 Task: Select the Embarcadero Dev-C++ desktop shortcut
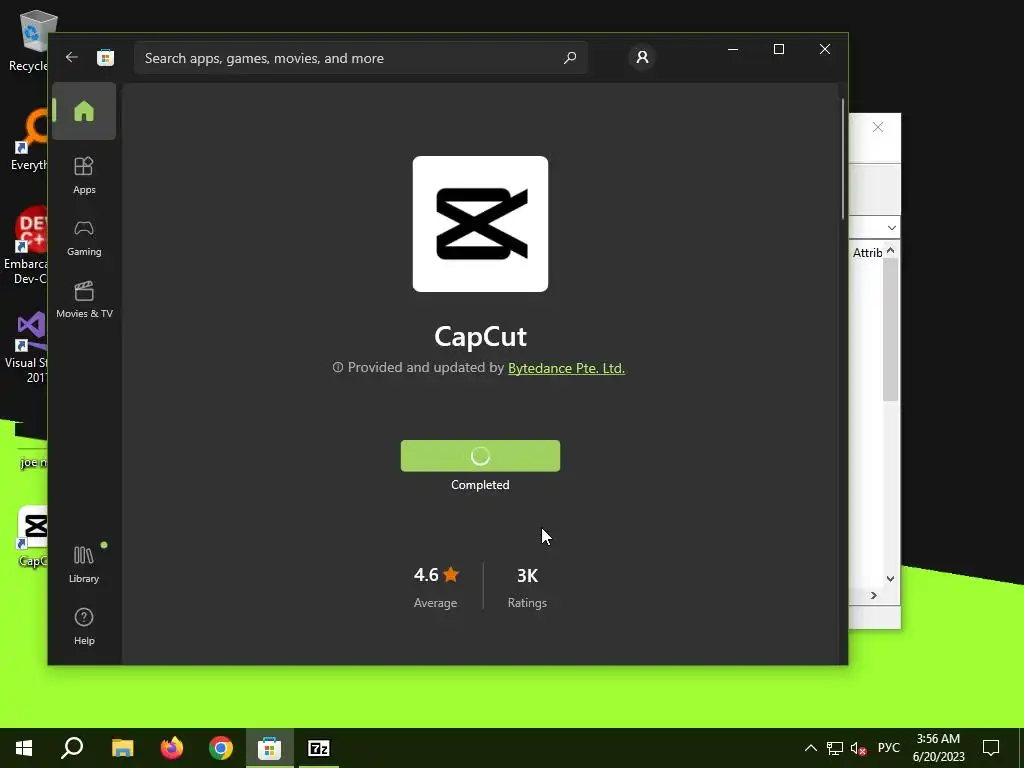(x=26, y=247)
